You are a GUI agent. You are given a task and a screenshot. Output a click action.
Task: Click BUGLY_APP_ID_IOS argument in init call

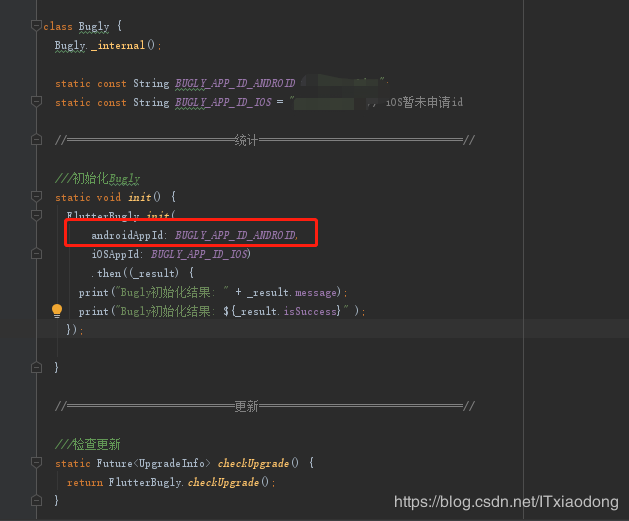[199, 254]
